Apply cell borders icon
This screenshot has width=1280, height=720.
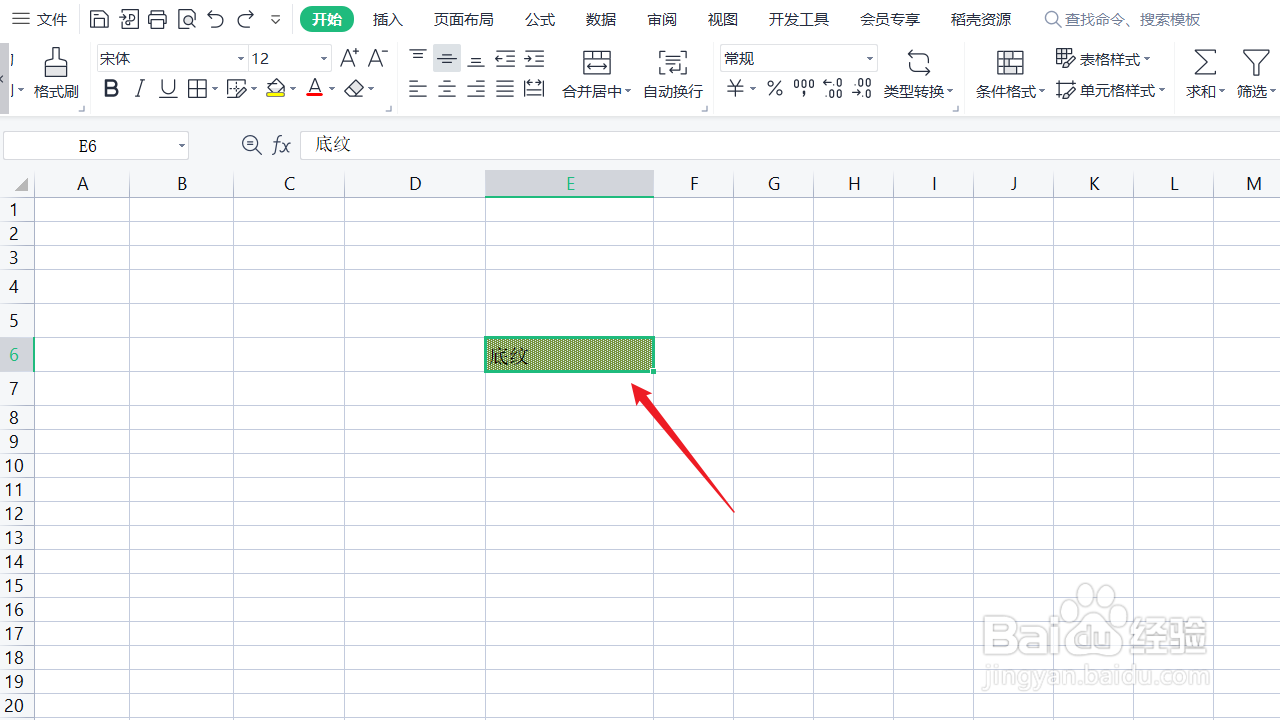pyautogui.click(x=197, y=89)
